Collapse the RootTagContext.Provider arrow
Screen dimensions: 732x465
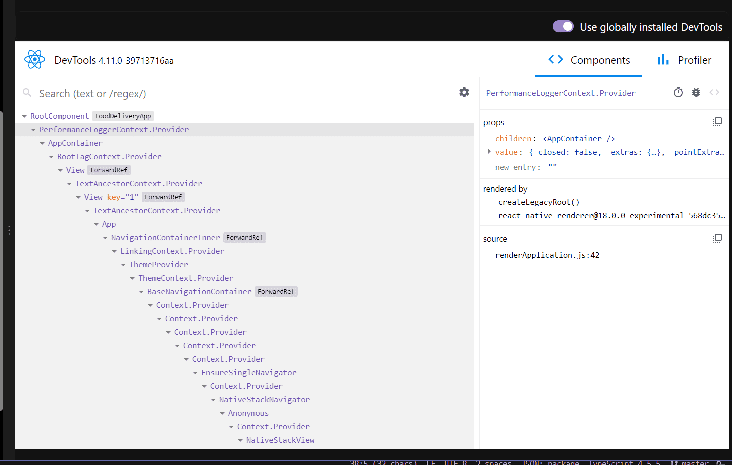click(x=51, y=157)
